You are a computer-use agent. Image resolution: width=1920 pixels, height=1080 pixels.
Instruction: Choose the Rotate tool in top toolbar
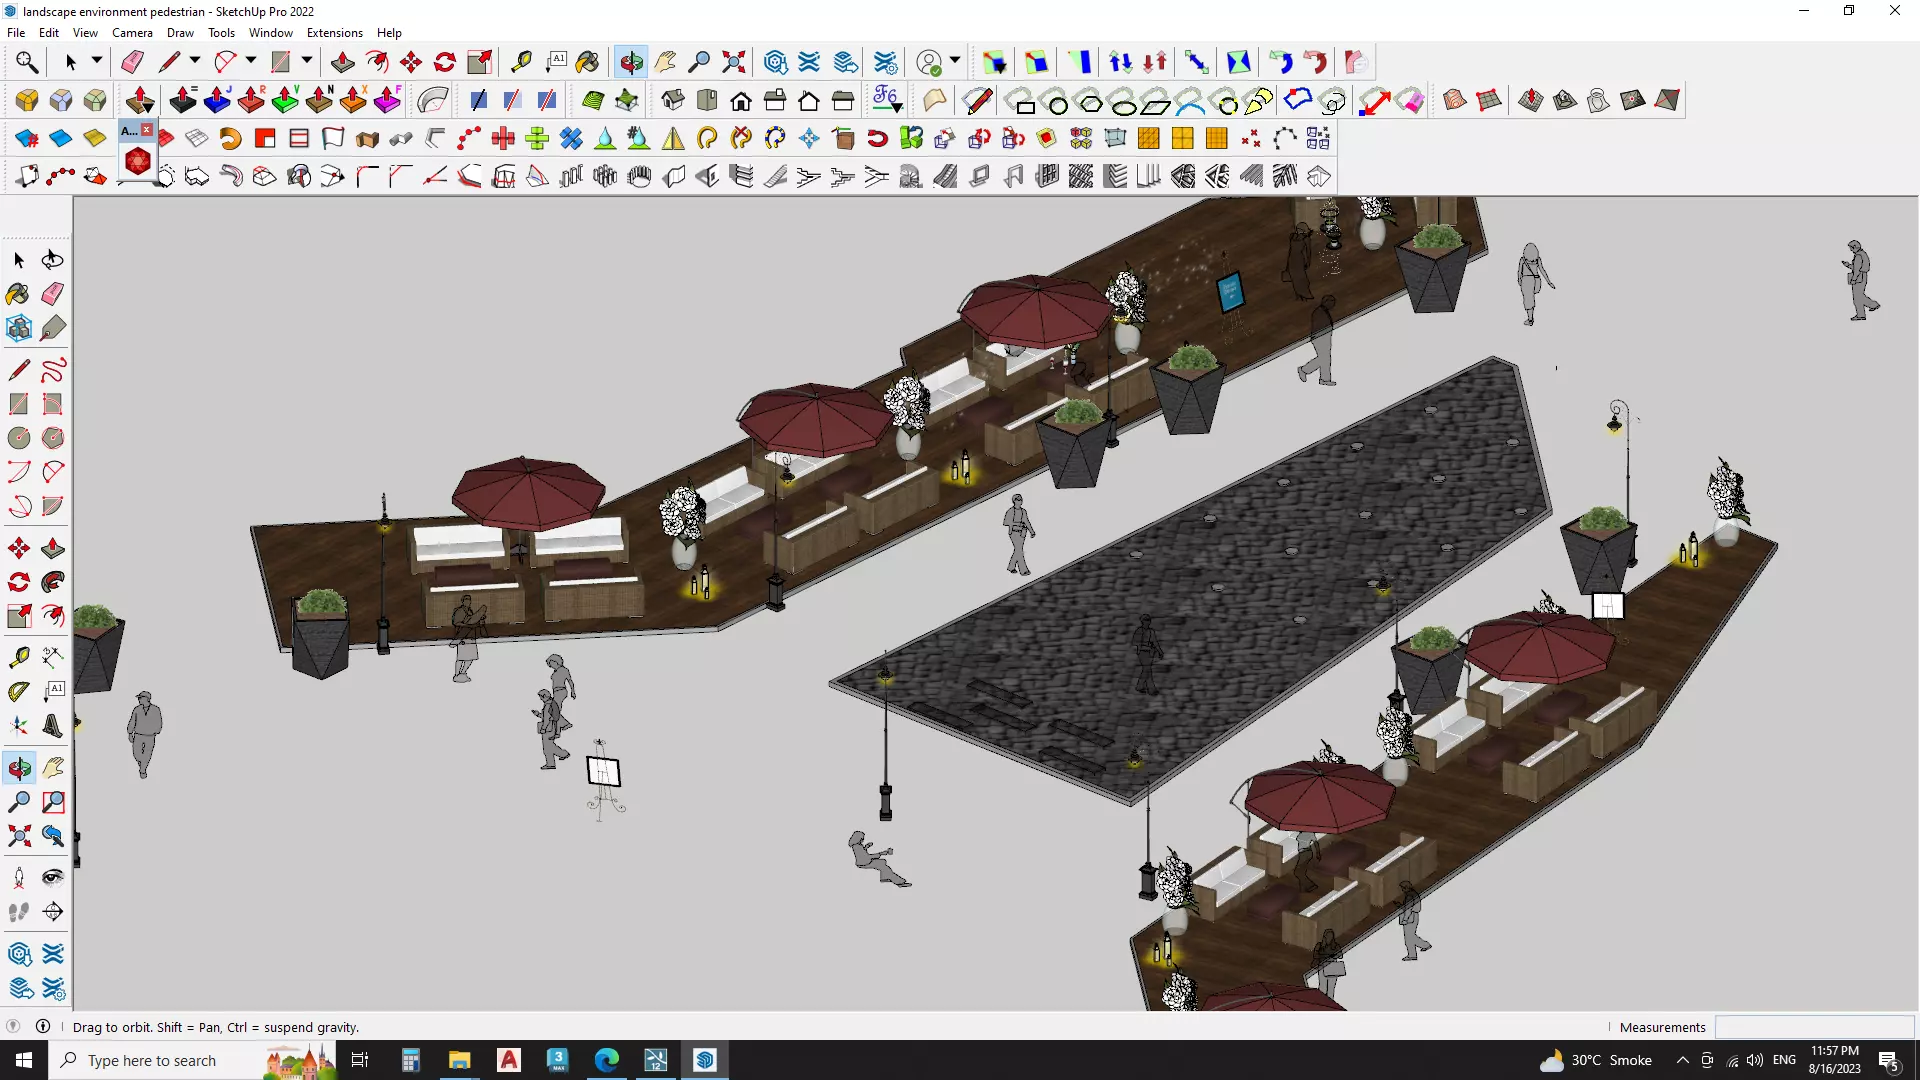(445, 62)
